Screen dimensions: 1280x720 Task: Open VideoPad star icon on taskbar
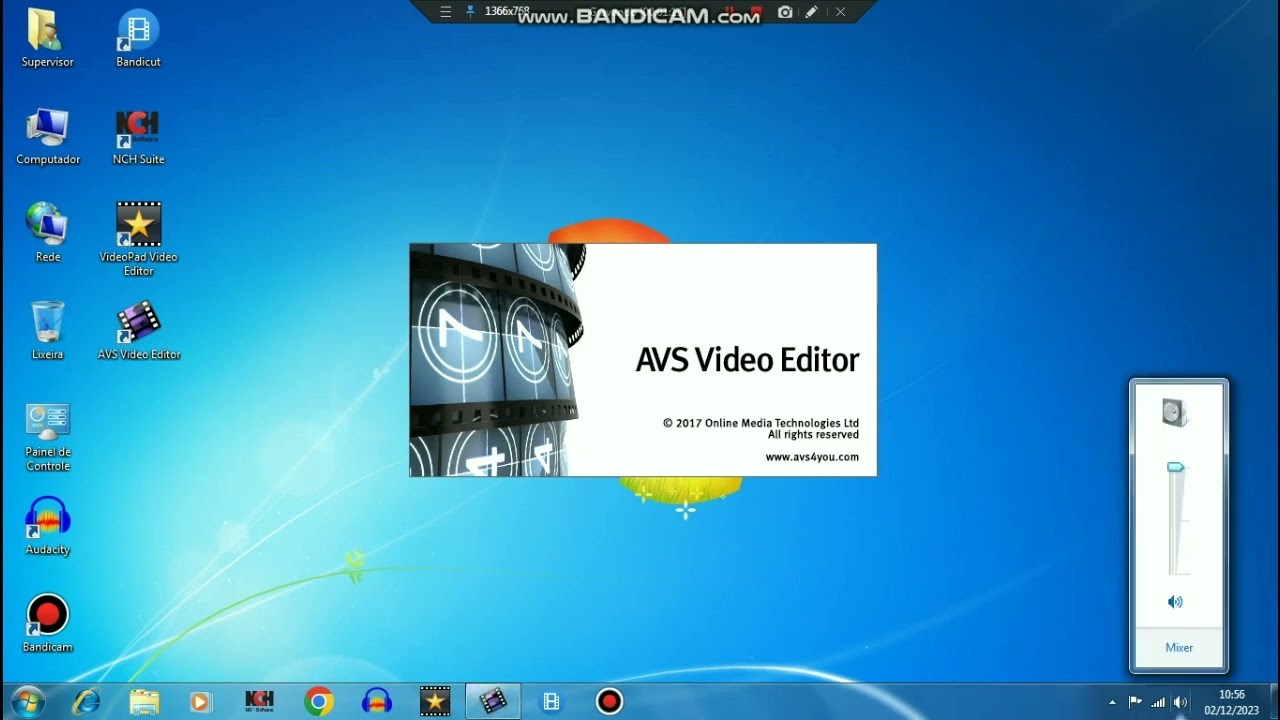tap(435, 702)
